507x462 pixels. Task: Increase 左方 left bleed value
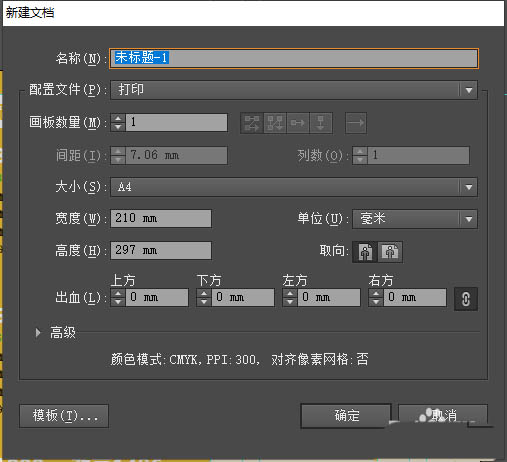(290, 294)
